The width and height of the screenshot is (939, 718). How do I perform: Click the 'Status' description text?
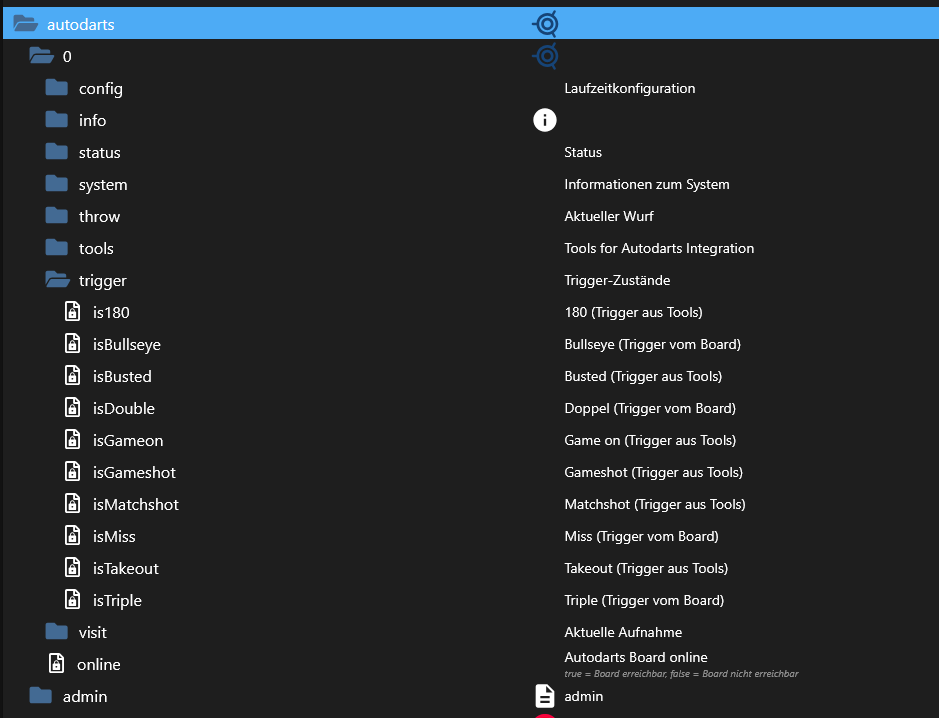pyautogui.click(x=583, y=152)
